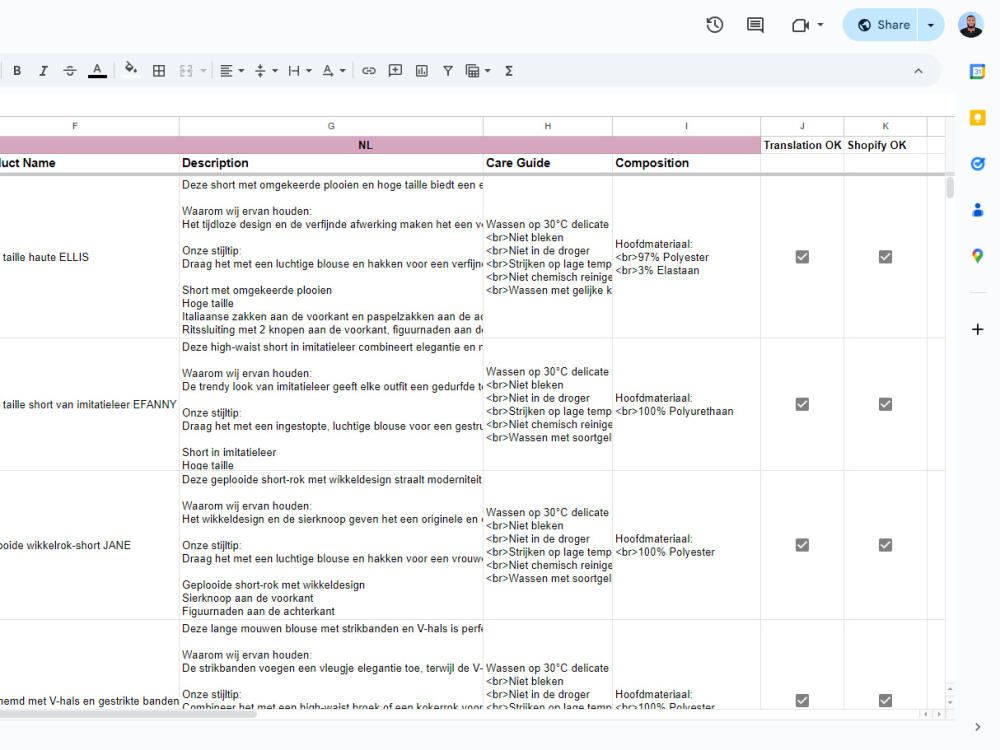1000x750 pixels.
Task: Open version history
Action: pos(715,25)
